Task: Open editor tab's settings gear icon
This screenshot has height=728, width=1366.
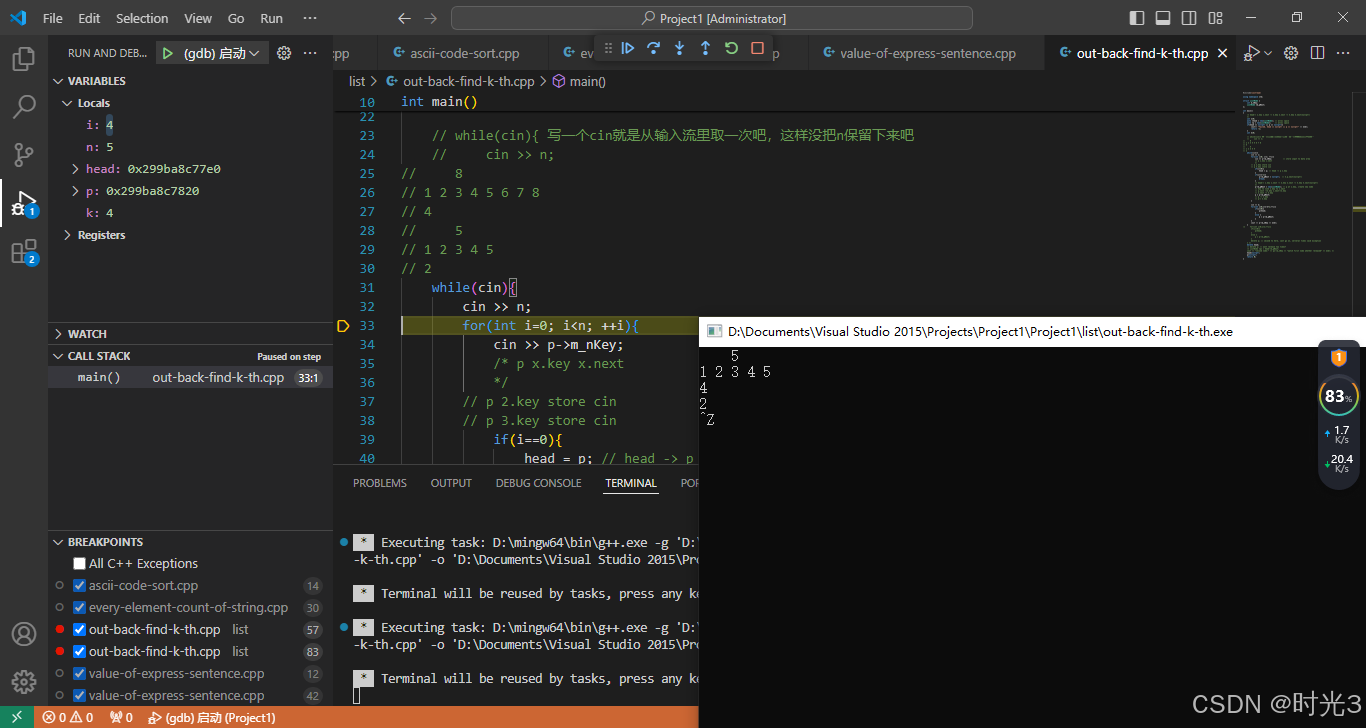Action: (1291, 53)
